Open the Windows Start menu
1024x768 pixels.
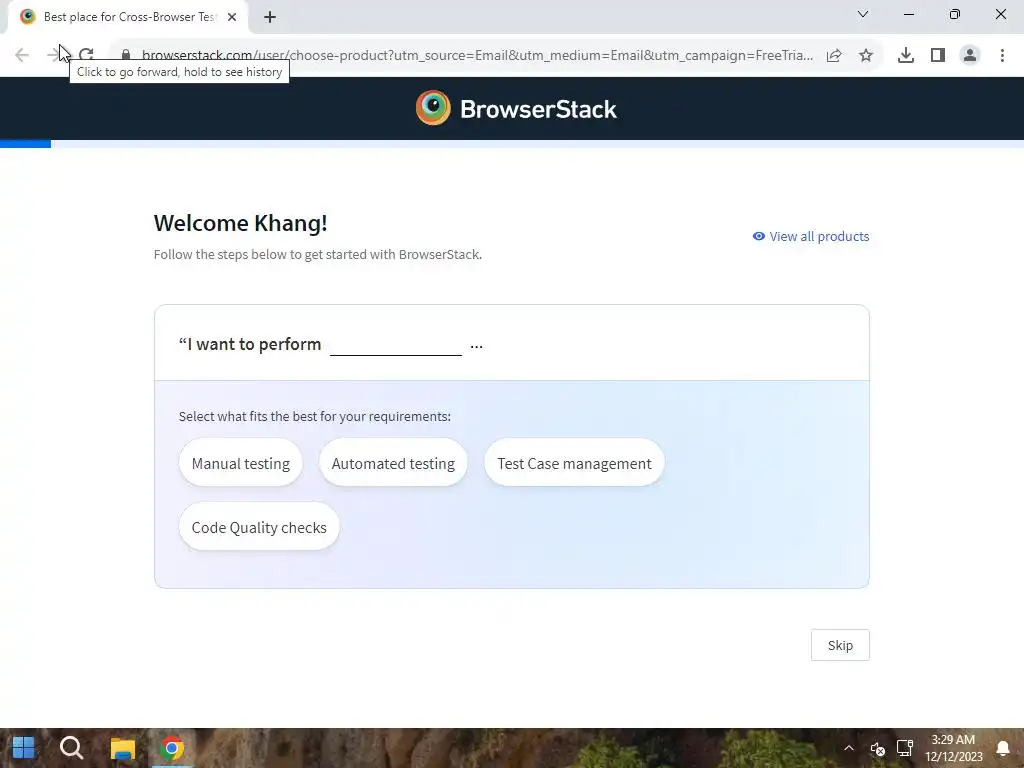(x=24, y=748)
